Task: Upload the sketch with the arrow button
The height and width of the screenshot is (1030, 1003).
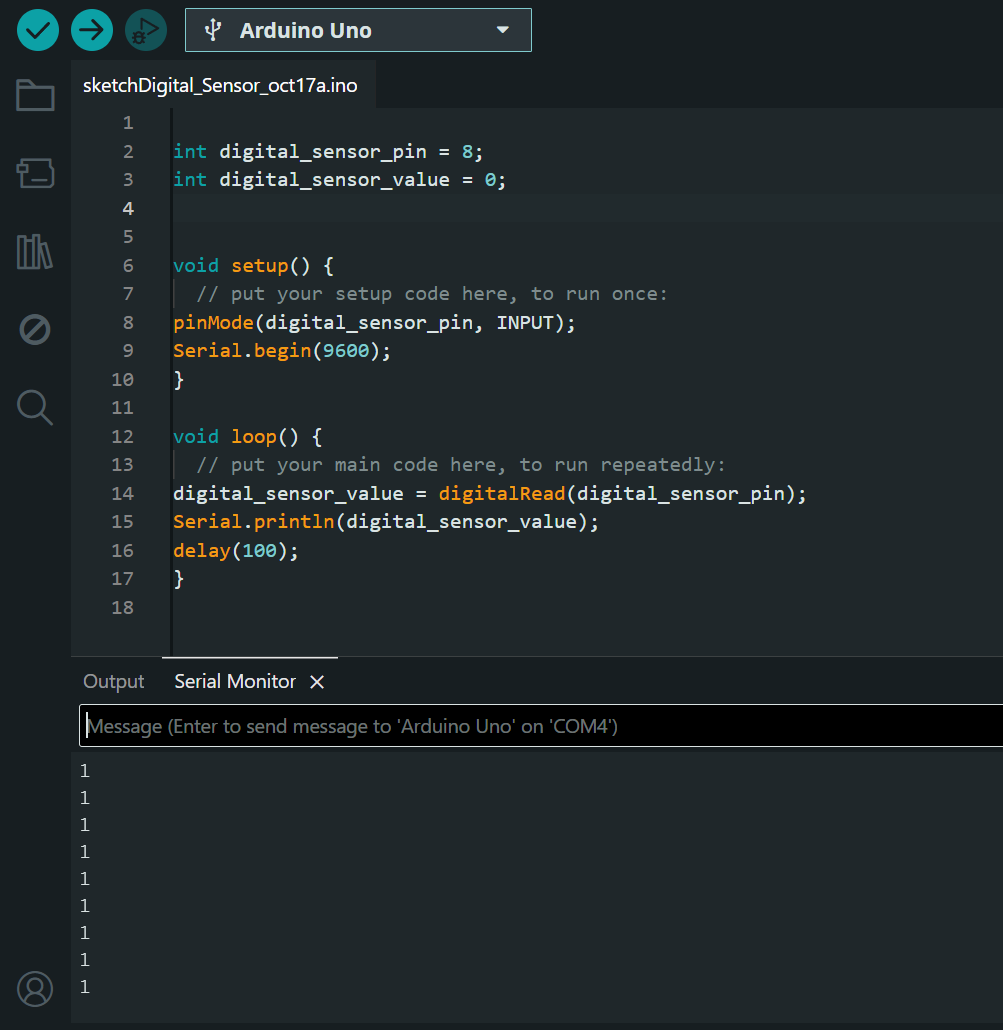Action: coord(92,30)
